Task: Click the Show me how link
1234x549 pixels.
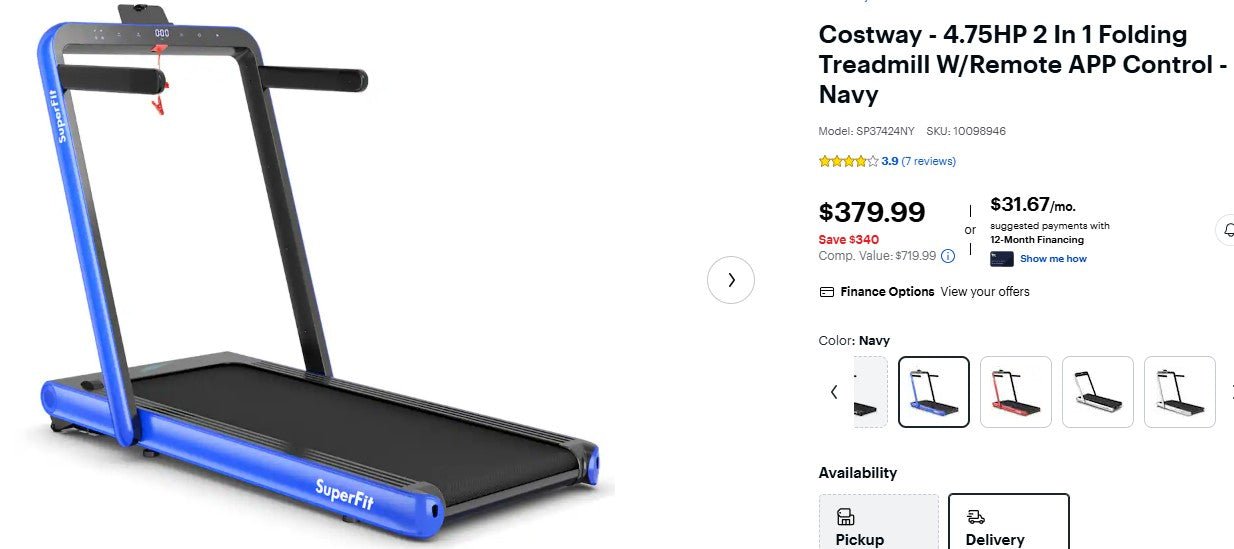Action: pyautogui.click(x=1053, y=259)
